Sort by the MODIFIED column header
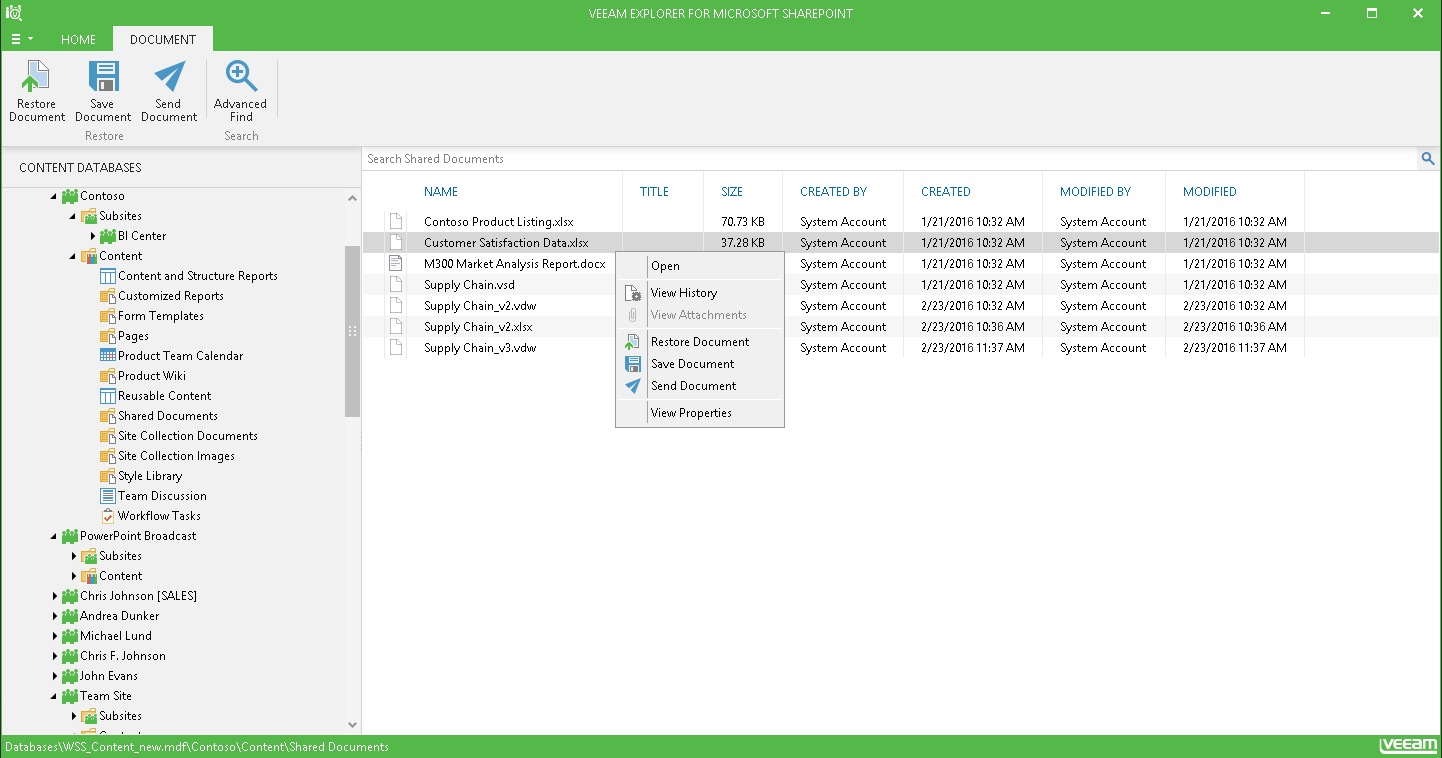The image size is (1442, 758). 1210,192
